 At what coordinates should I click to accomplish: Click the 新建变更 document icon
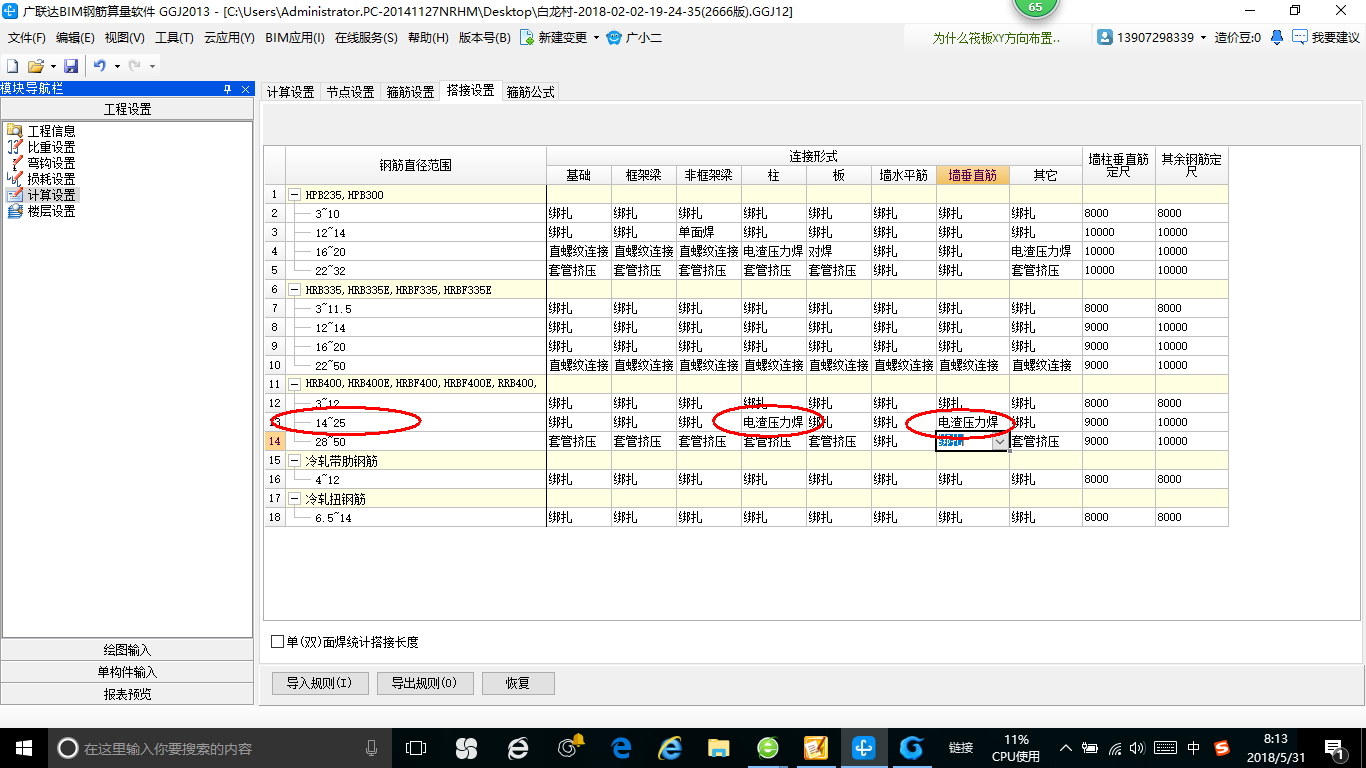click(526, 37)
